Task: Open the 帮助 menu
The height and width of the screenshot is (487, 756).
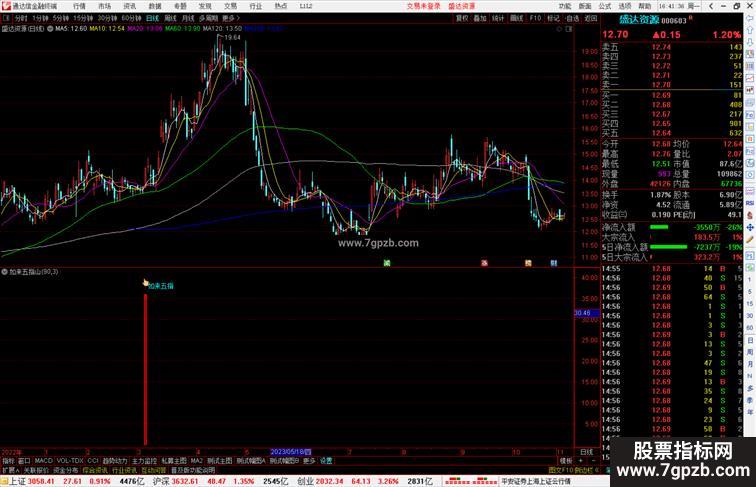Action: pos(645,6)
